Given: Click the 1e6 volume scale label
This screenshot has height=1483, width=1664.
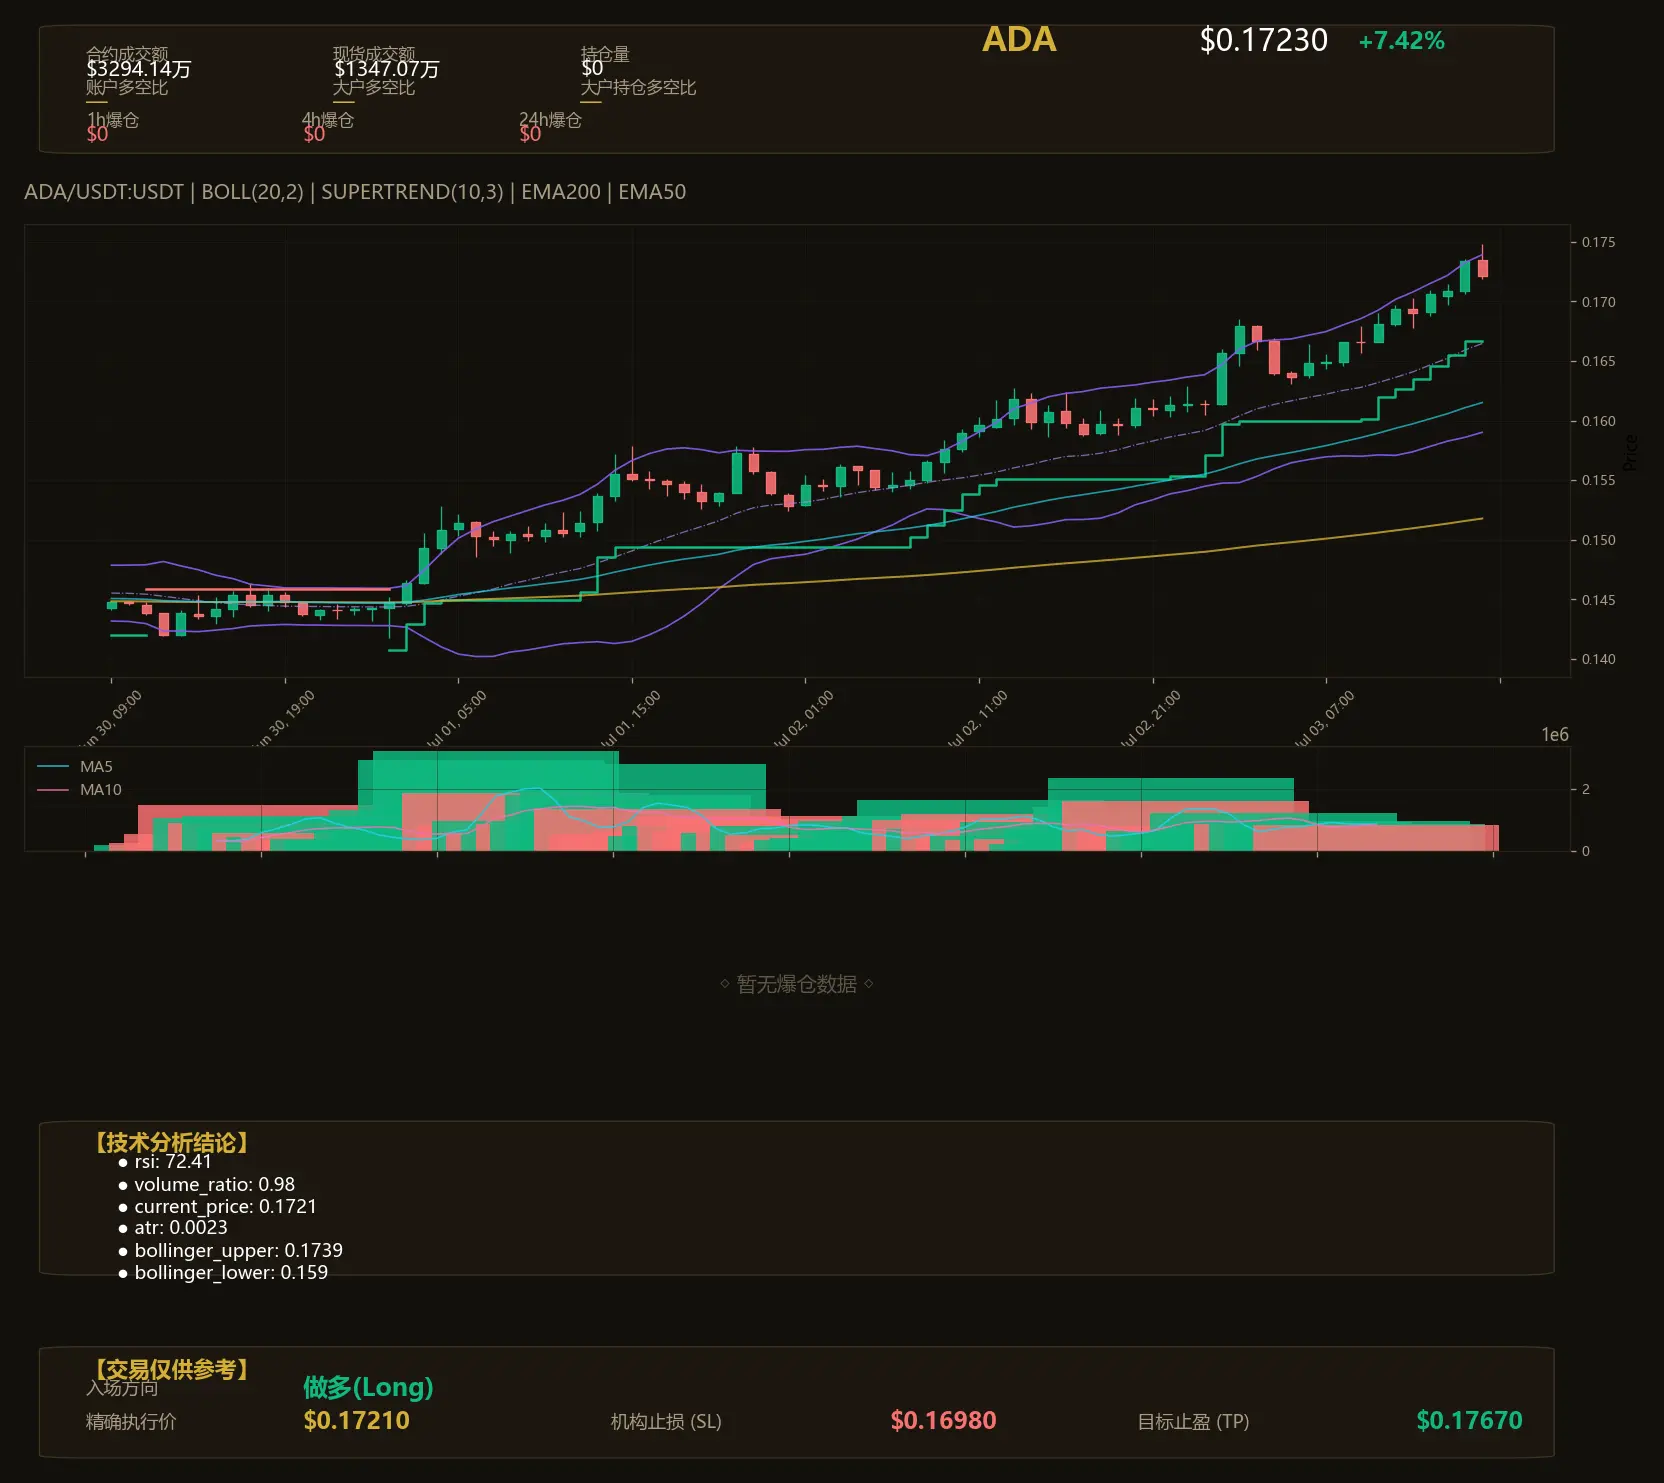Looking at the screenshot, I should coord(1555,735).
